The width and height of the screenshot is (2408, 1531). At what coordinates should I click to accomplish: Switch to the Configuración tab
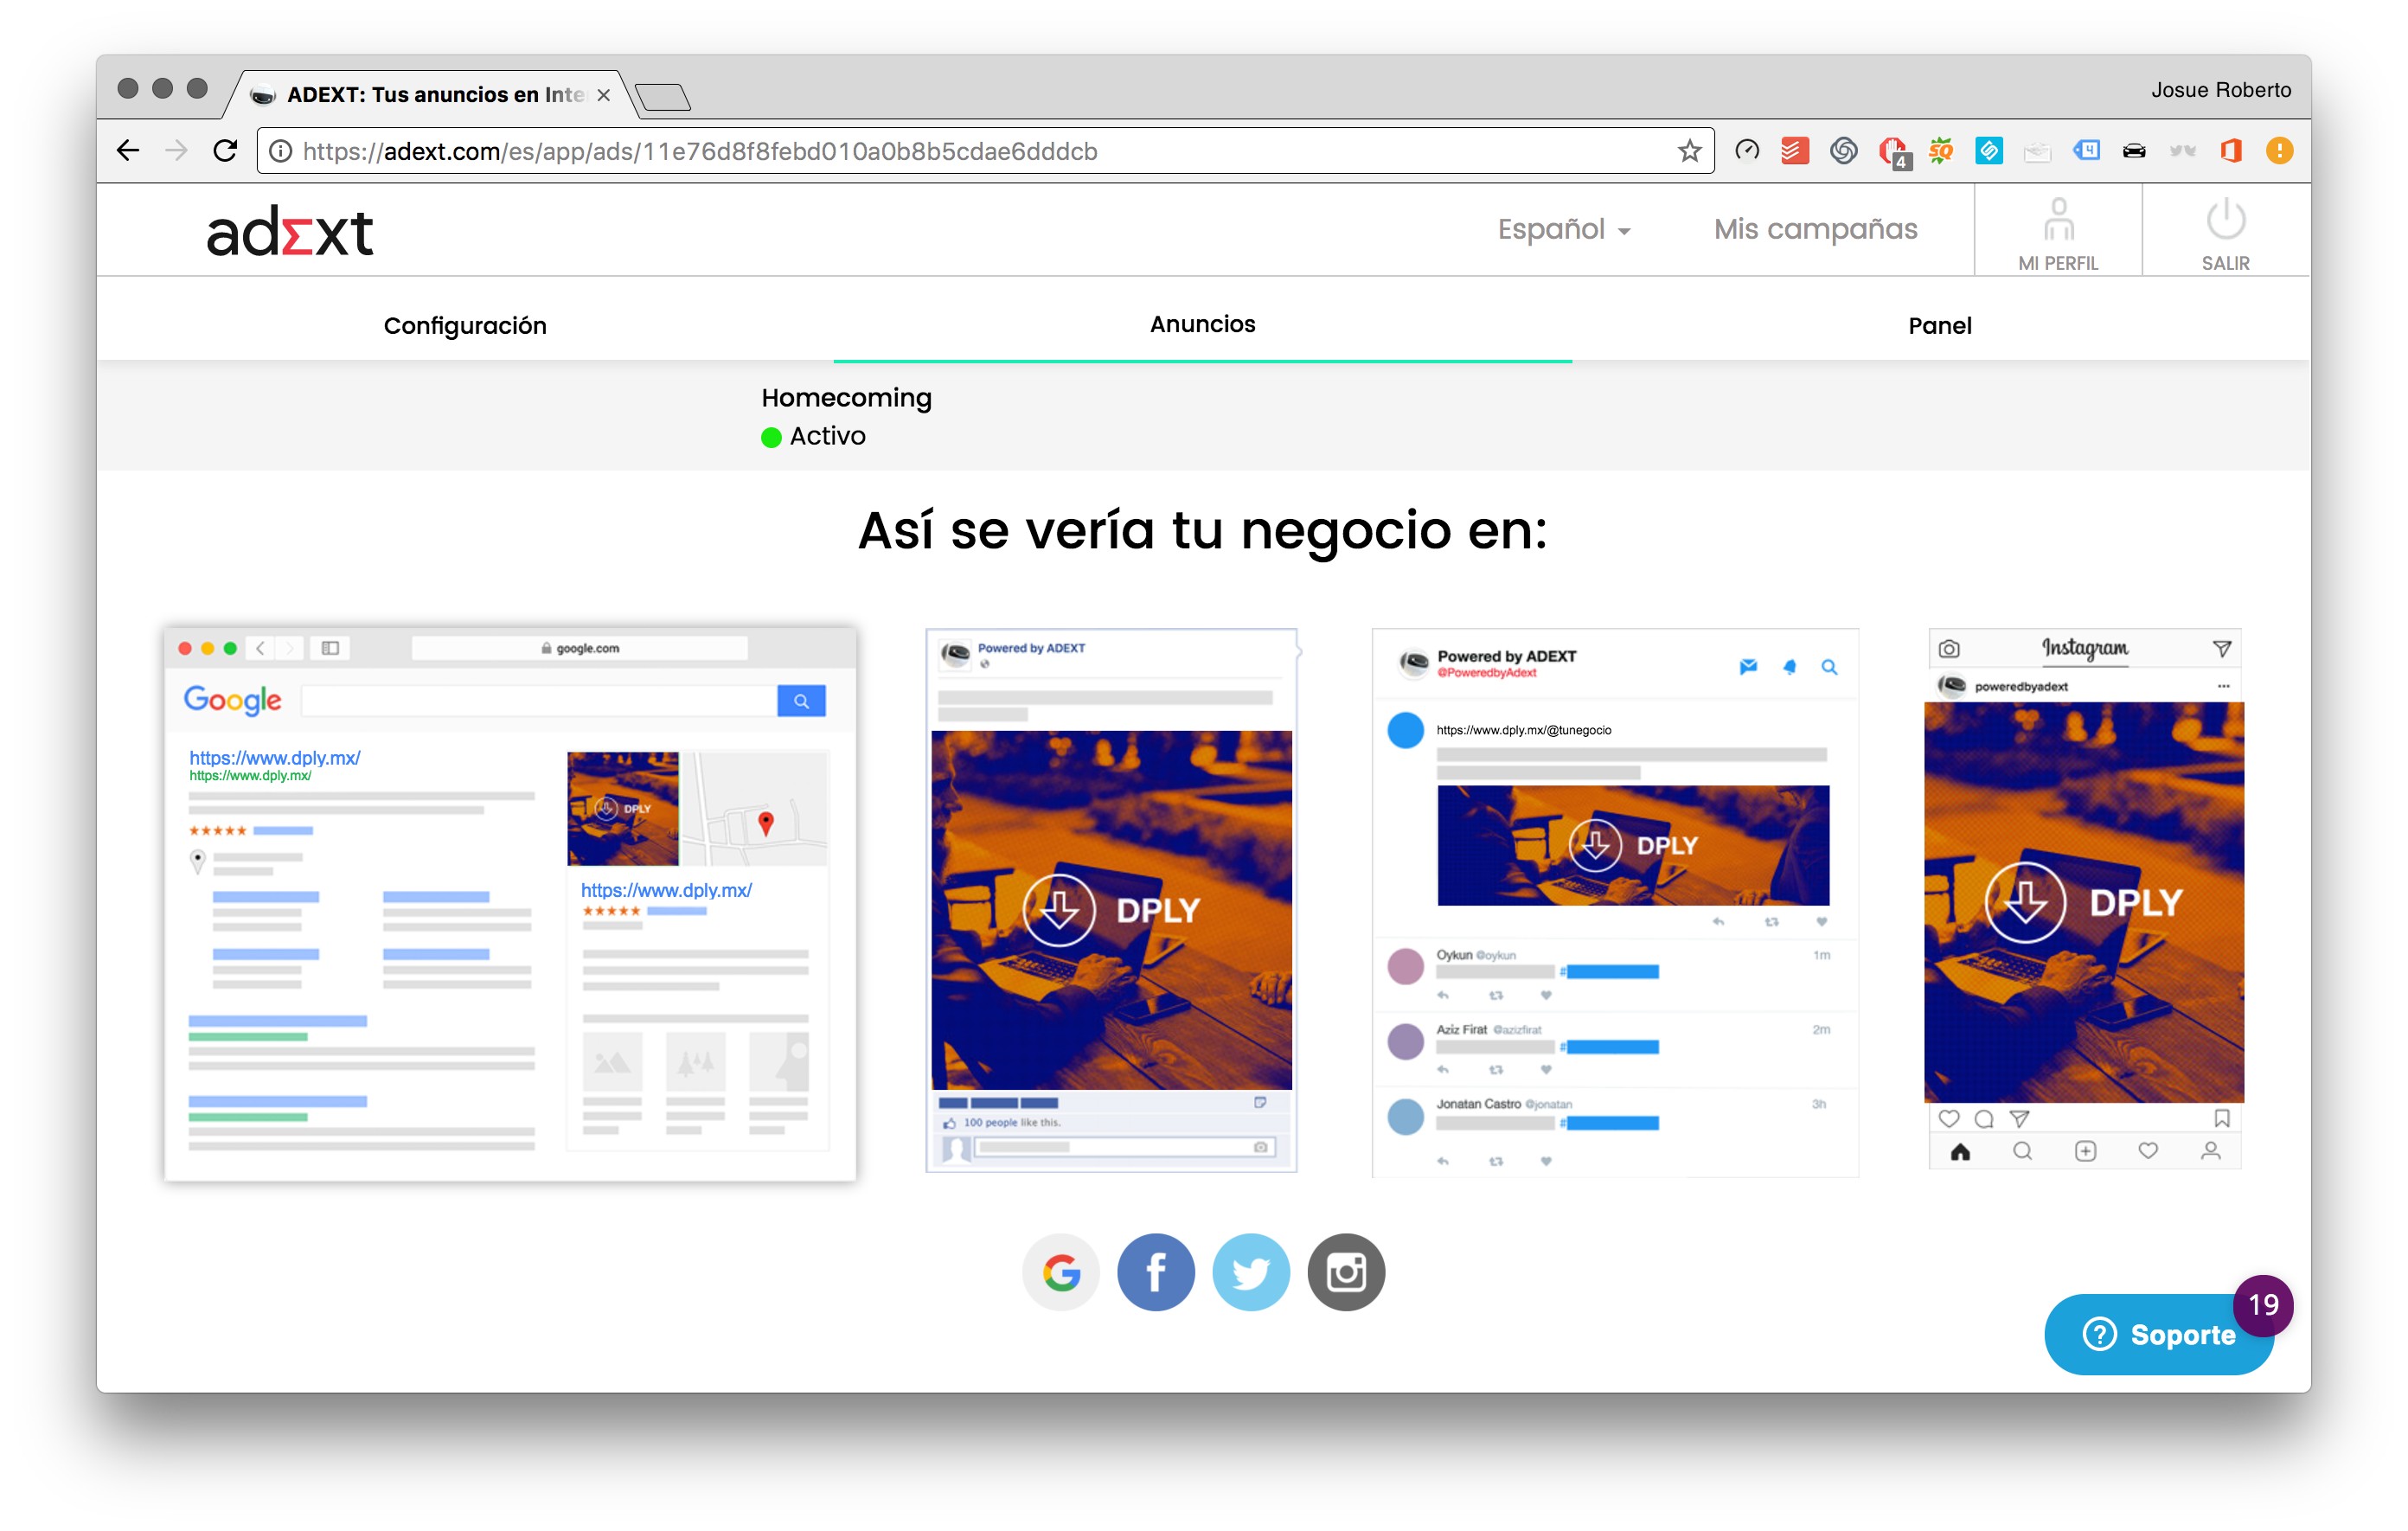[465, 326]
